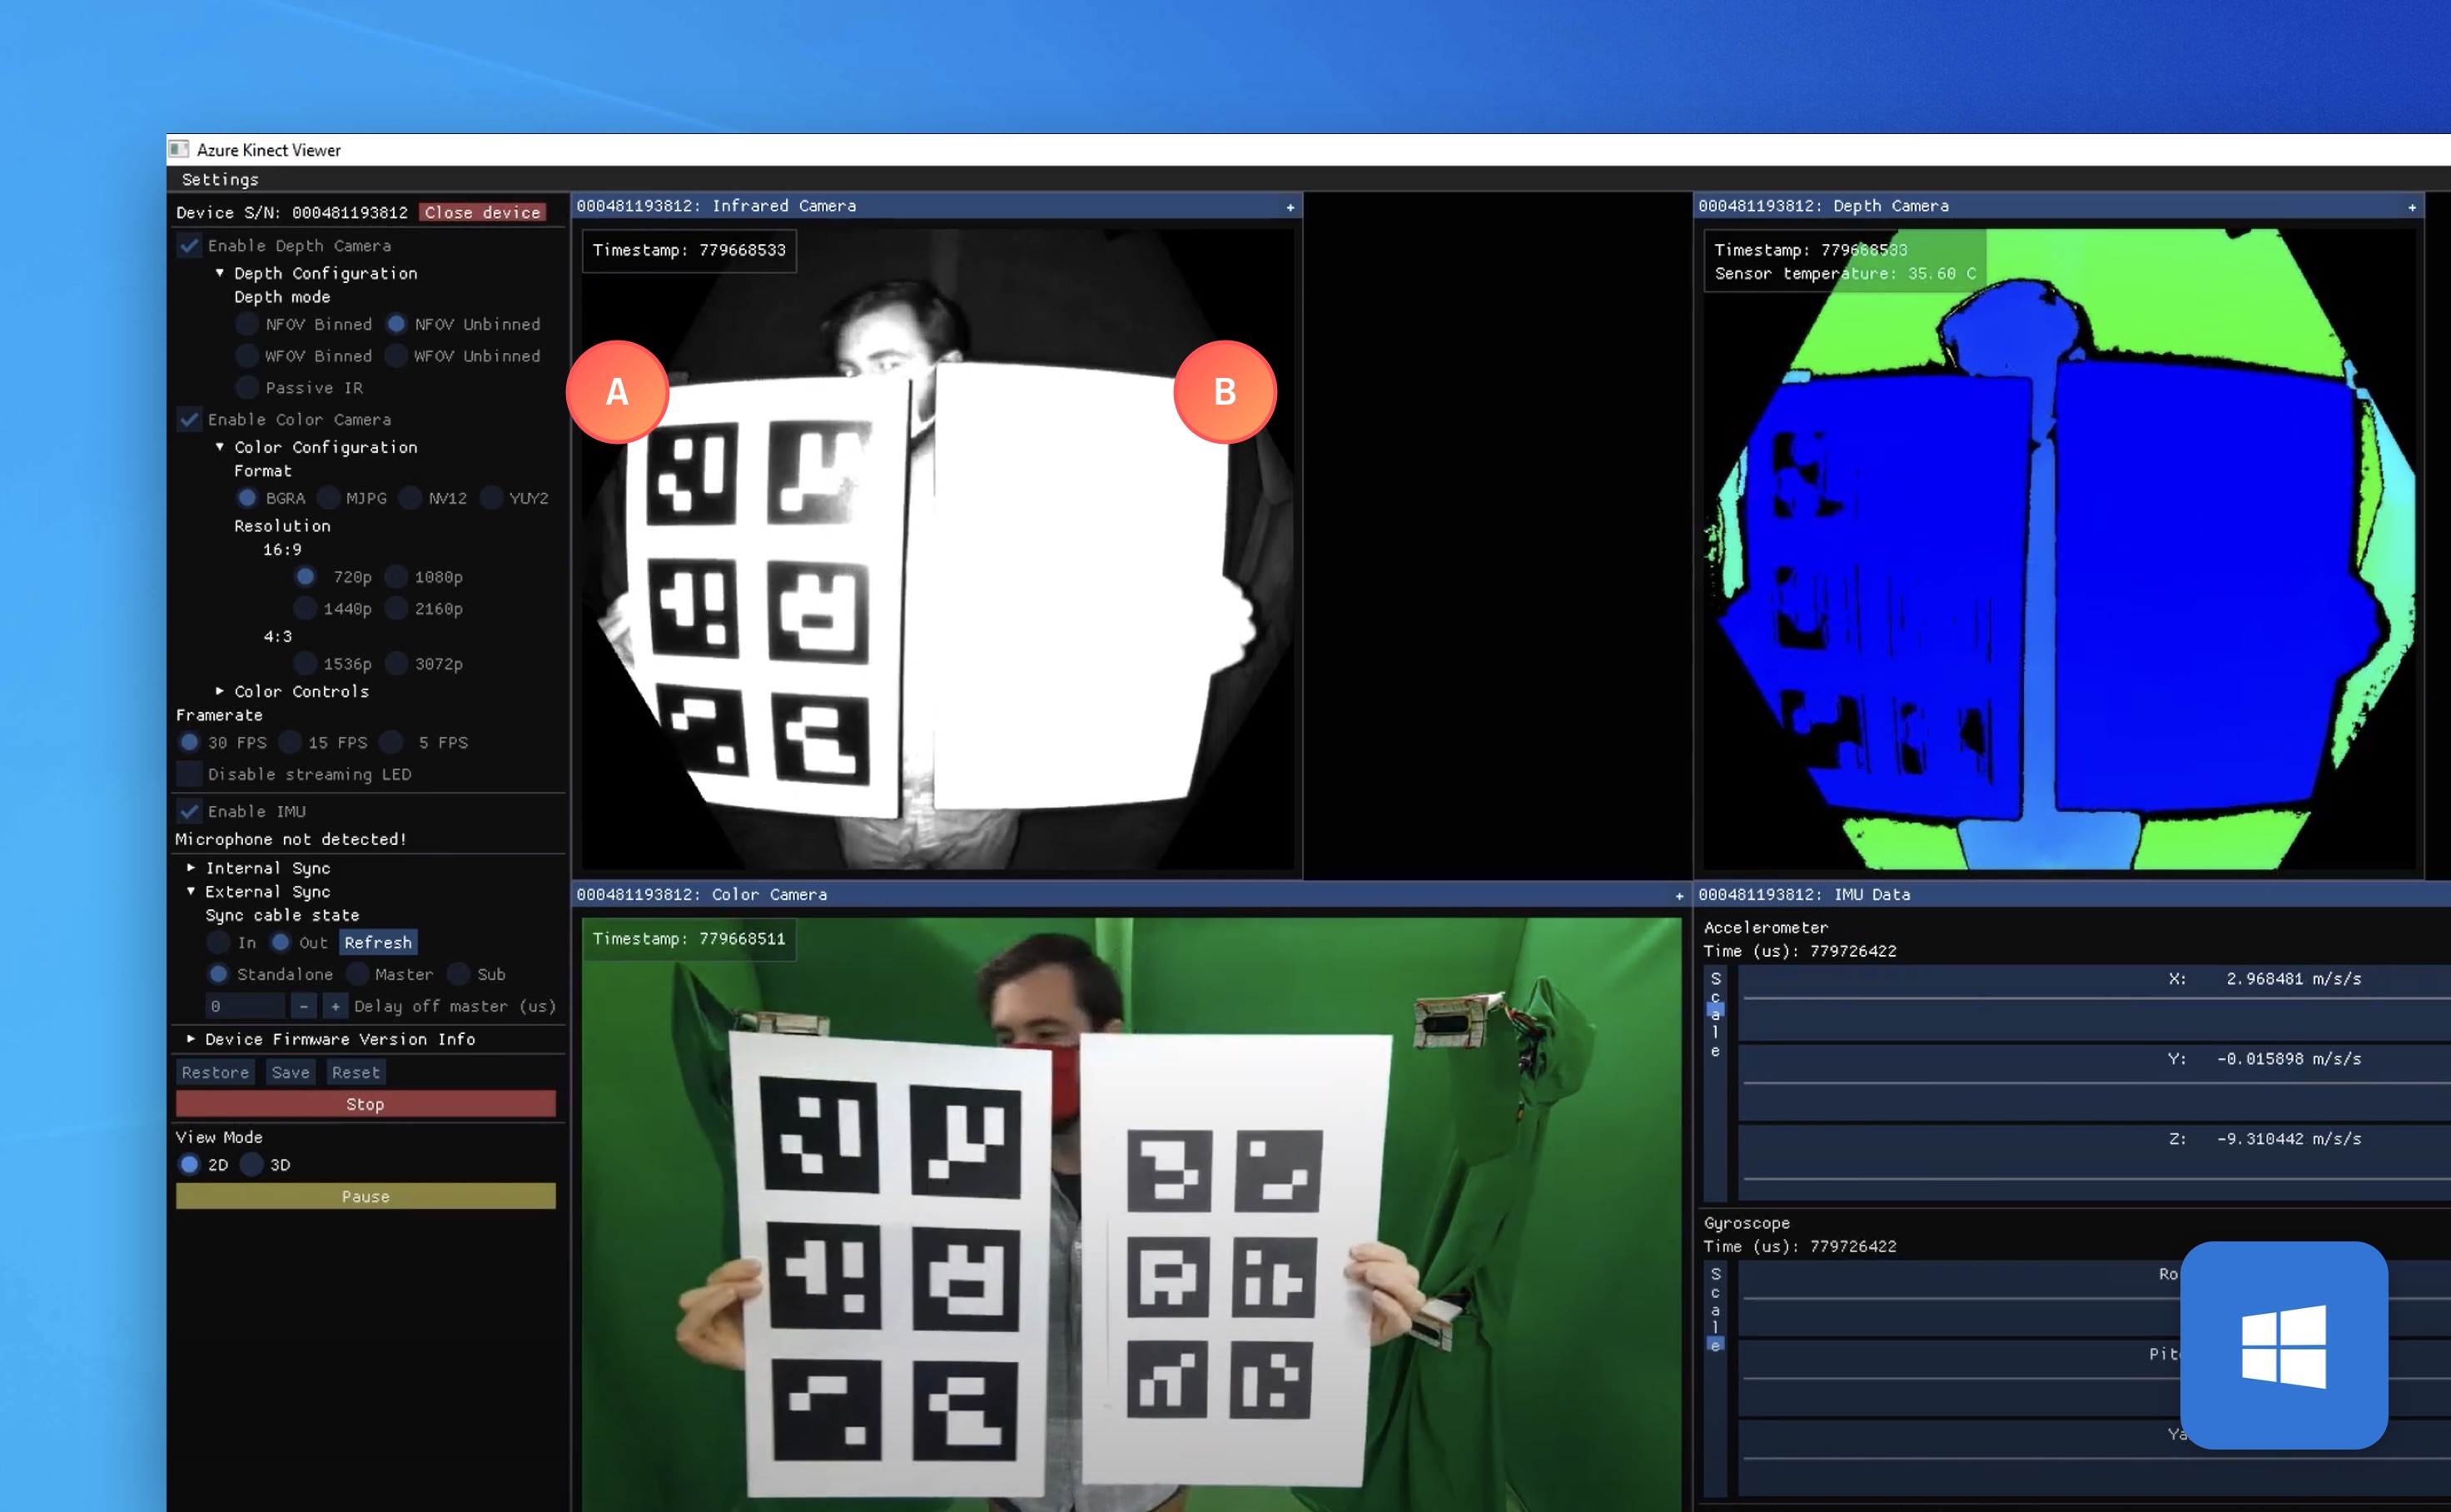Collapse the Depth Configuration section

click(x=221, y=273)
